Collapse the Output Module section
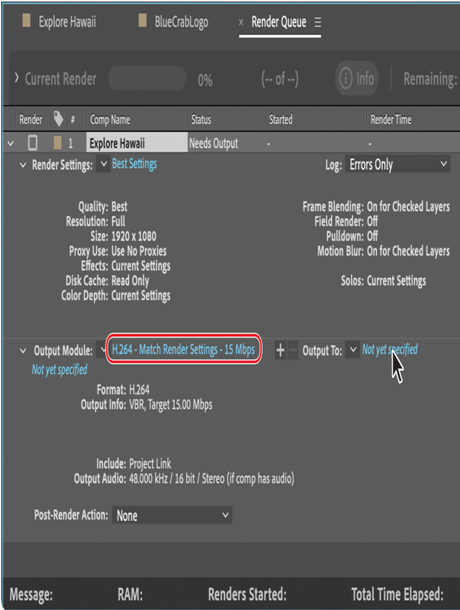The image size is (460, 610). 23,351
